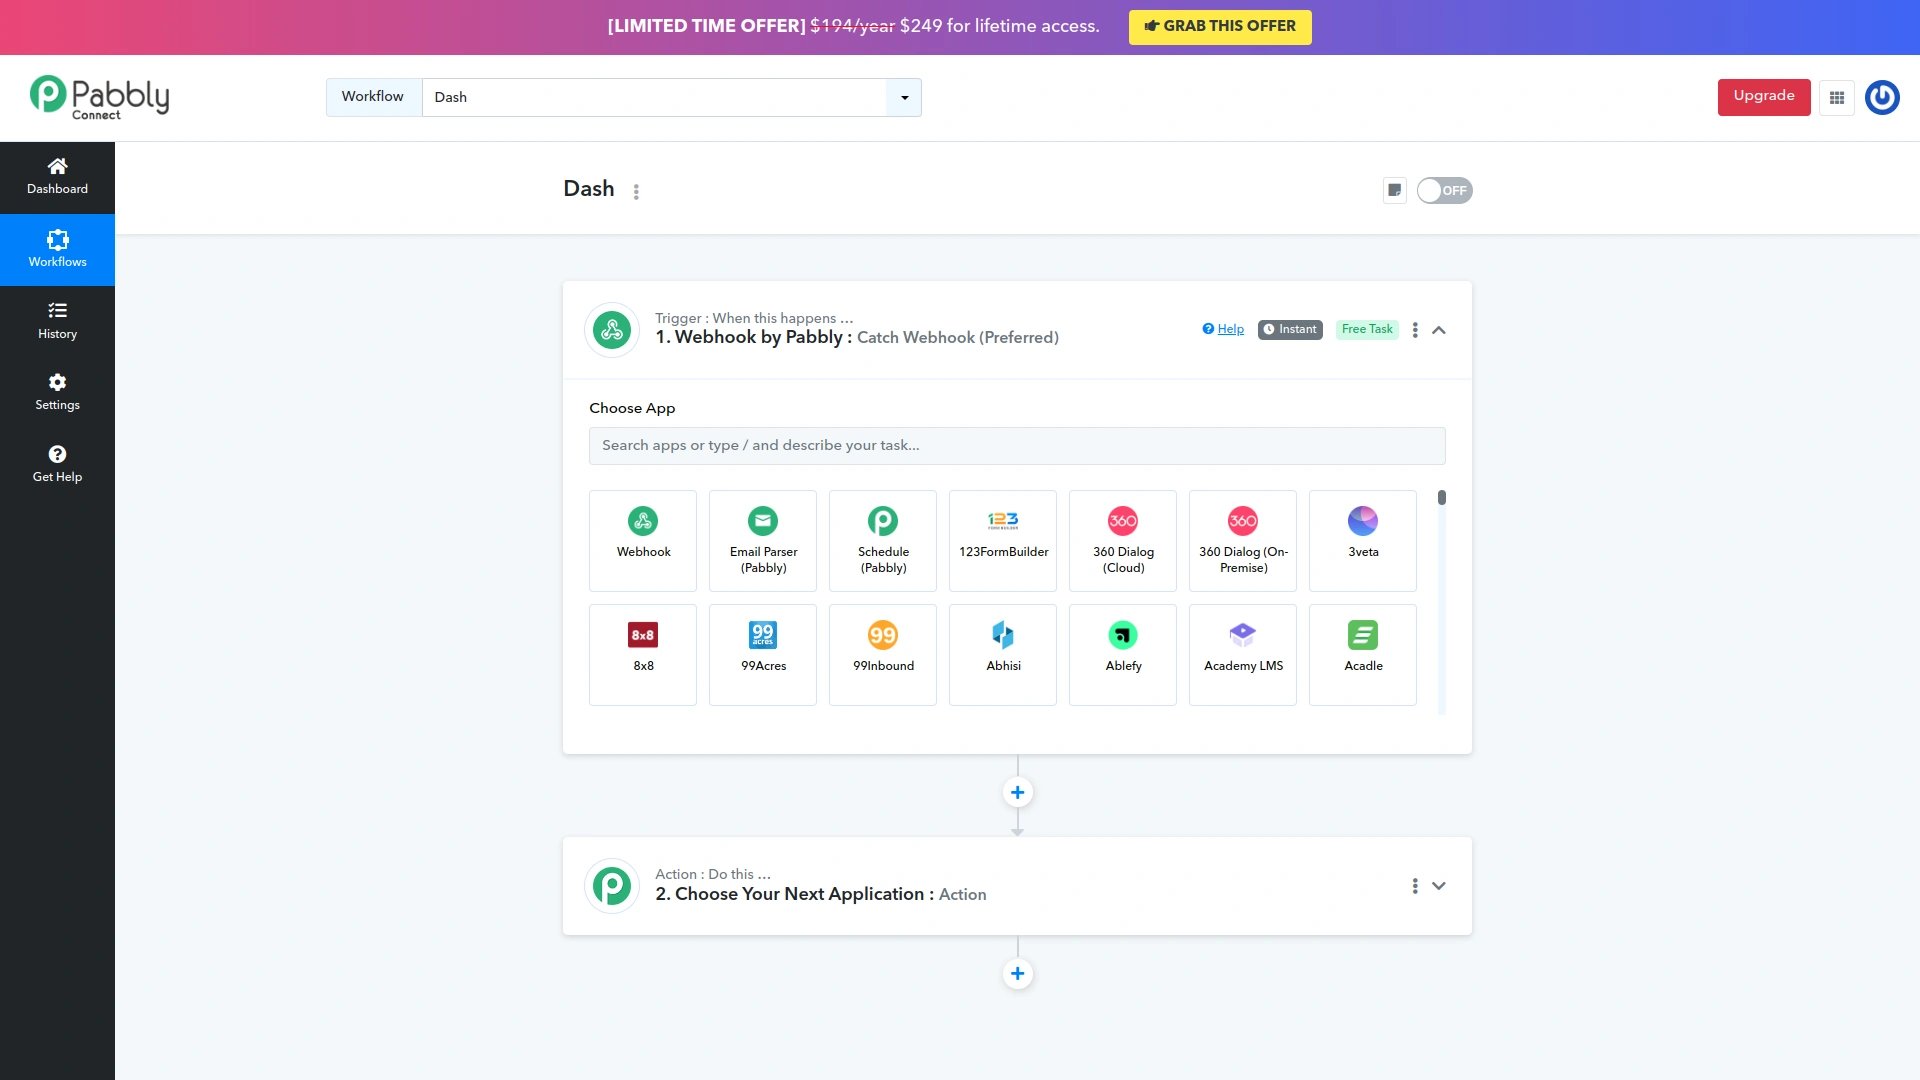Open the notes icon beside the workflow toggle

(x=1394, y=190)
